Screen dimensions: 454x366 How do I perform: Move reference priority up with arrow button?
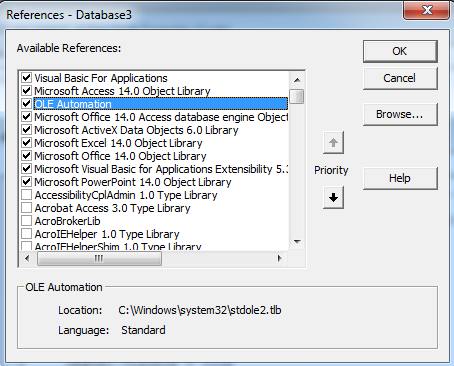[x=333, y=143]
